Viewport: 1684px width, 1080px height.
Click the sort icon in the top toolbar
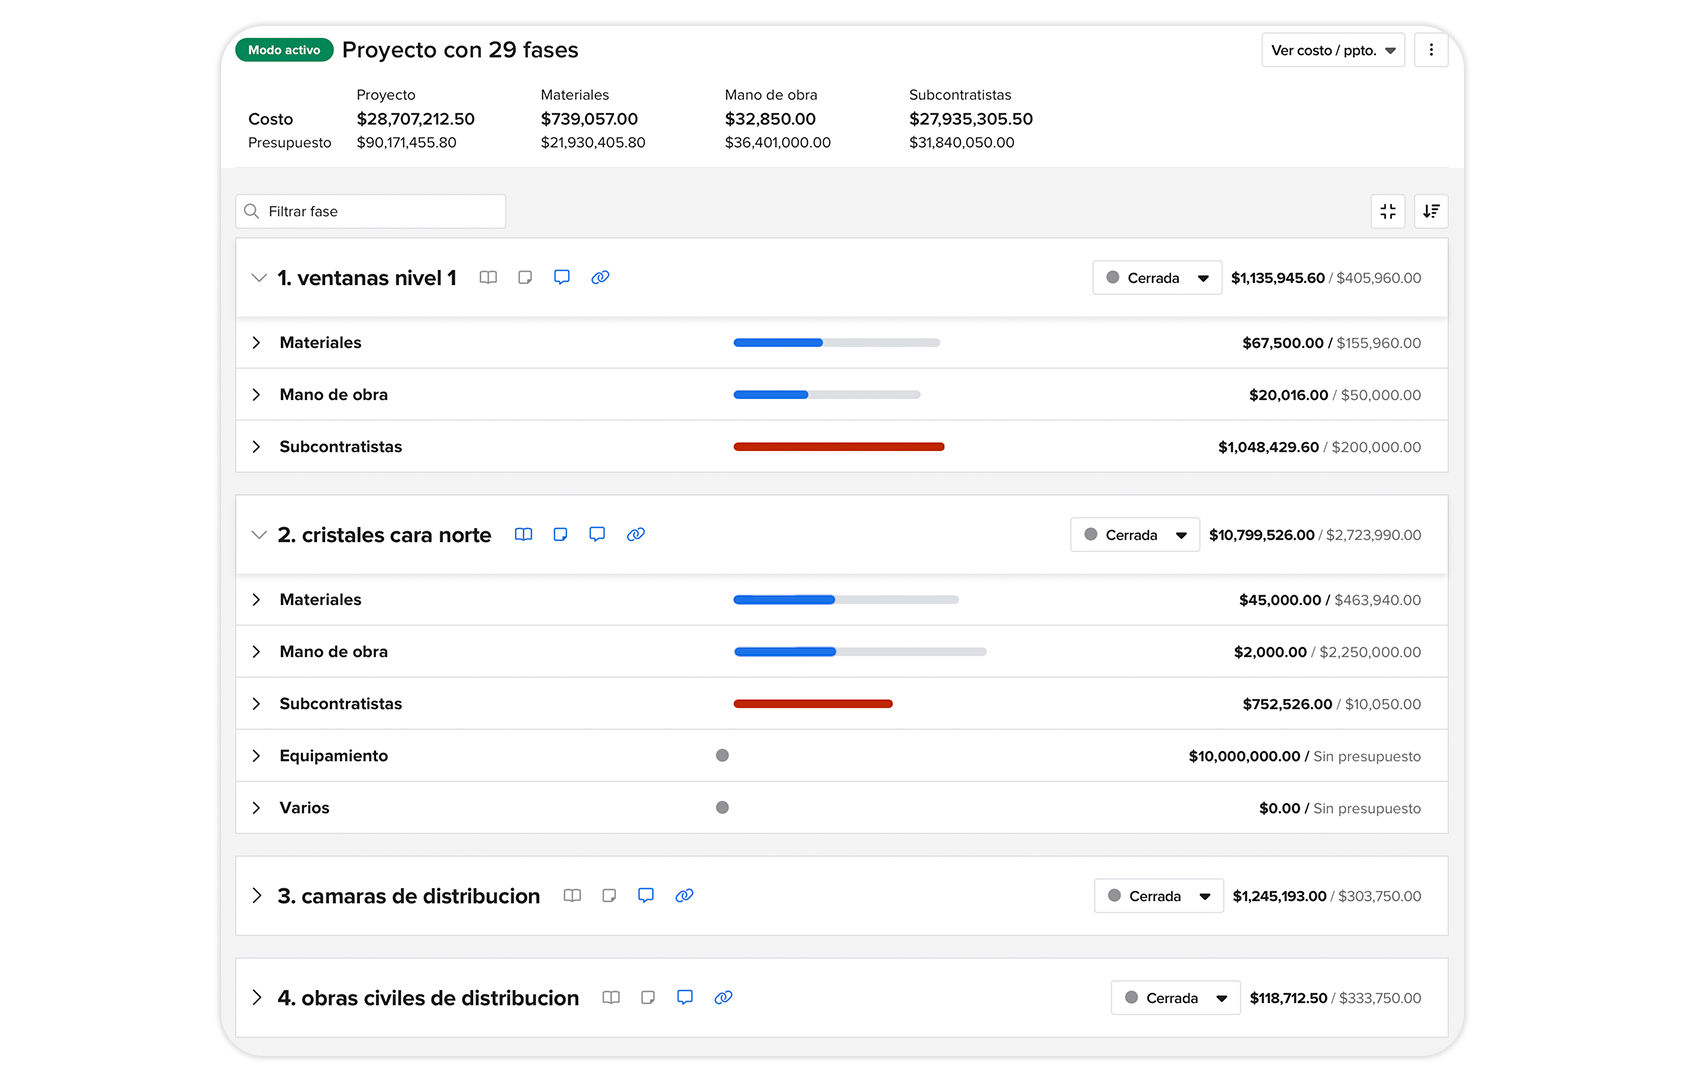coord(1431,211)
